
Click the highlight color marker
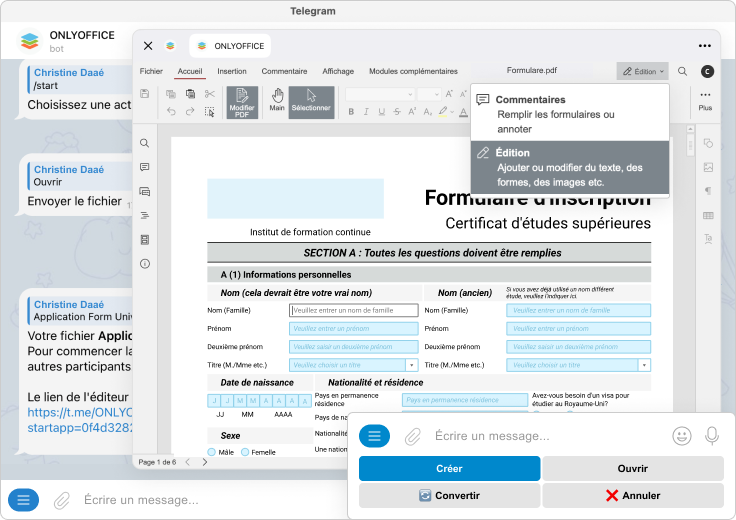[x=443, y=112]
